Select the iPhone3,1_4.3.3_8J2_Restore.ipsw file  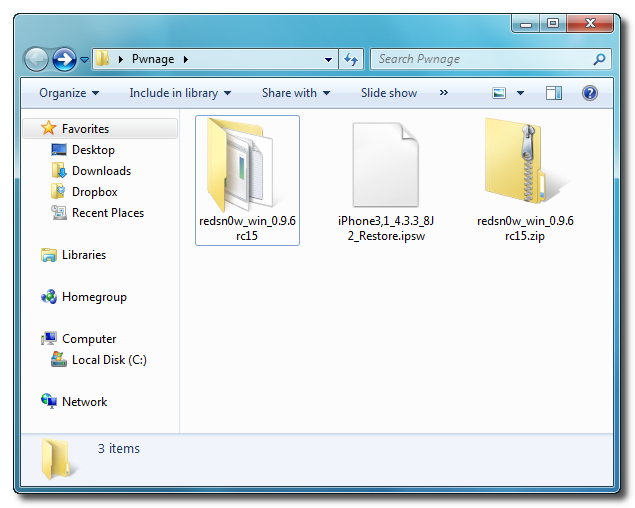pyautogui.click(x=386, y=180)
